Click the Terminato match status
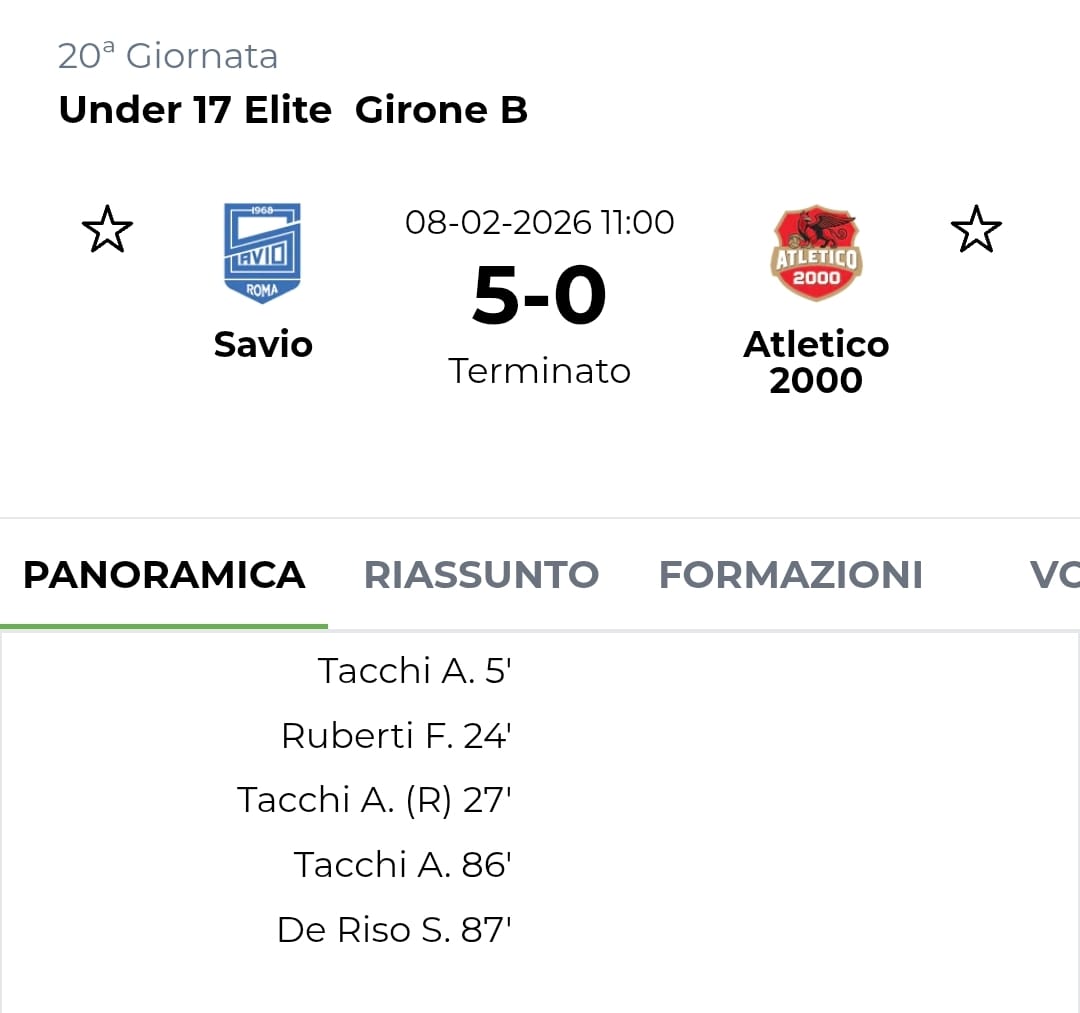 [539, 371]
